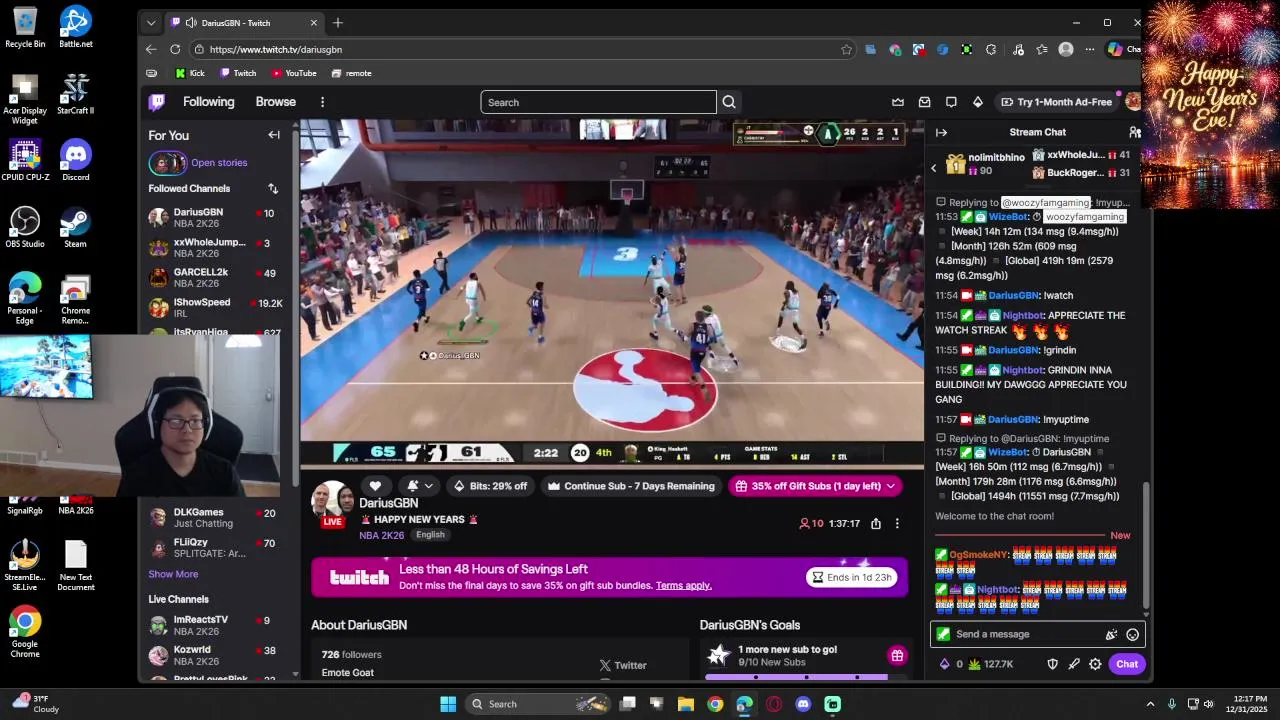Open the Kick bookmark
Viewport: 1280px width, 720px height.
pyautogui.click(x=190, y=73)
